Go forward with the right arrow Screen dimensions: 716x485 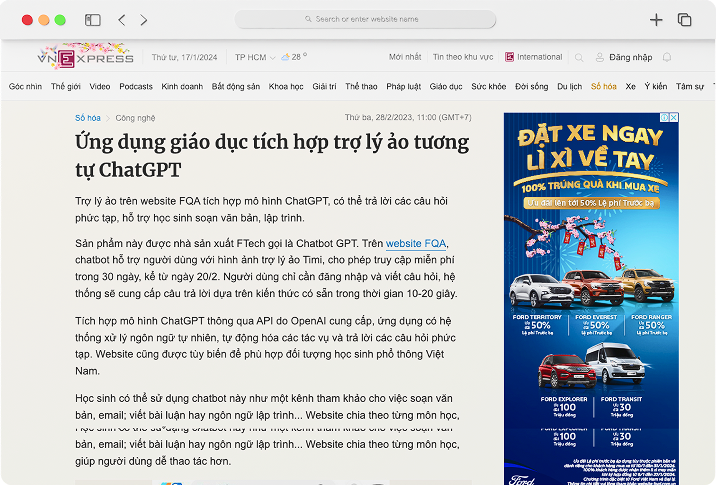coord(144,20)
